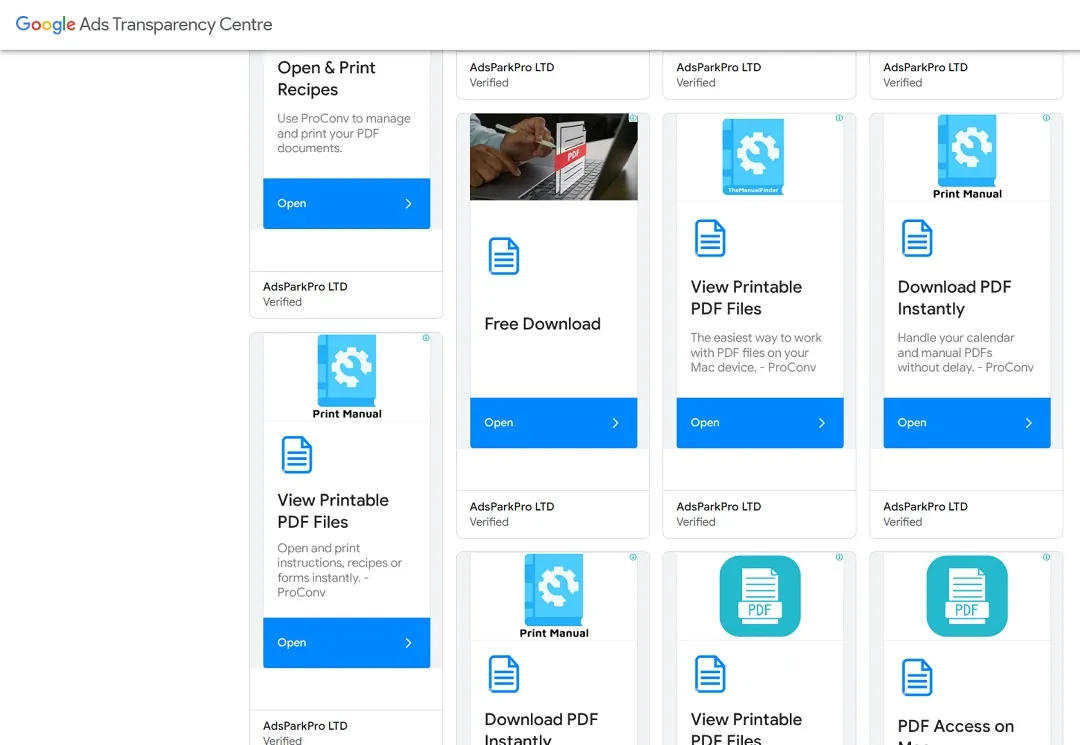Click Print Manual logo in ad below Free Download

[x=554, y=596]
